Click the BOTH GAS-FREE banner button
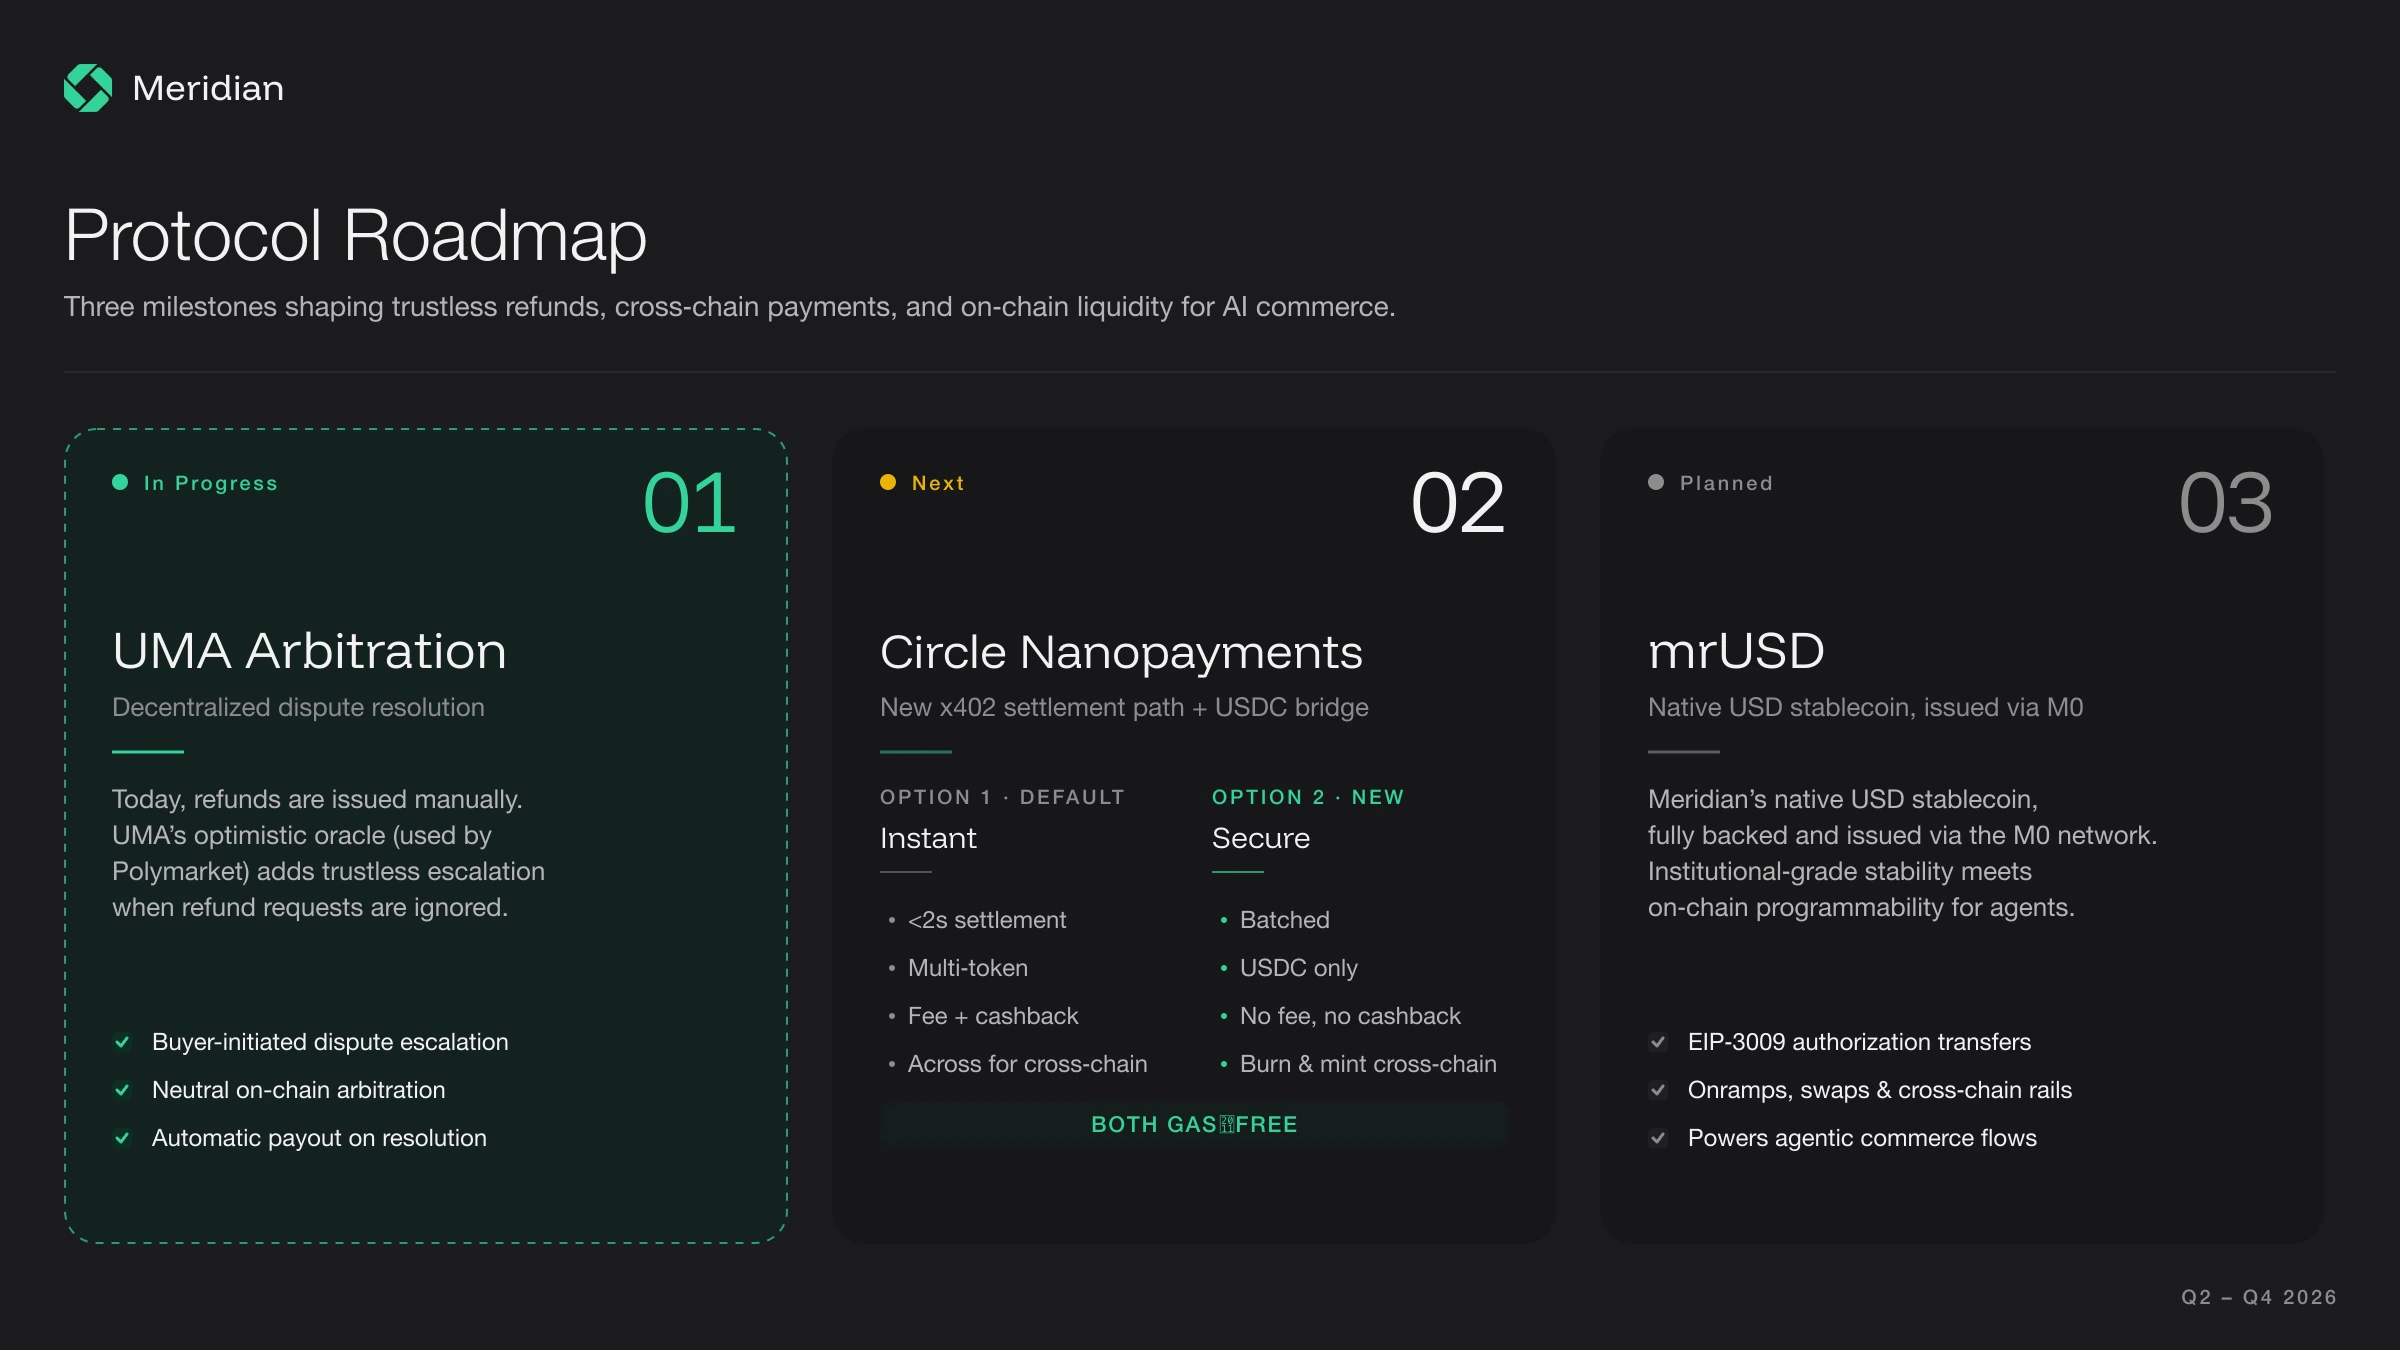The image size is (2400, 1350). coord(1193,1123)
